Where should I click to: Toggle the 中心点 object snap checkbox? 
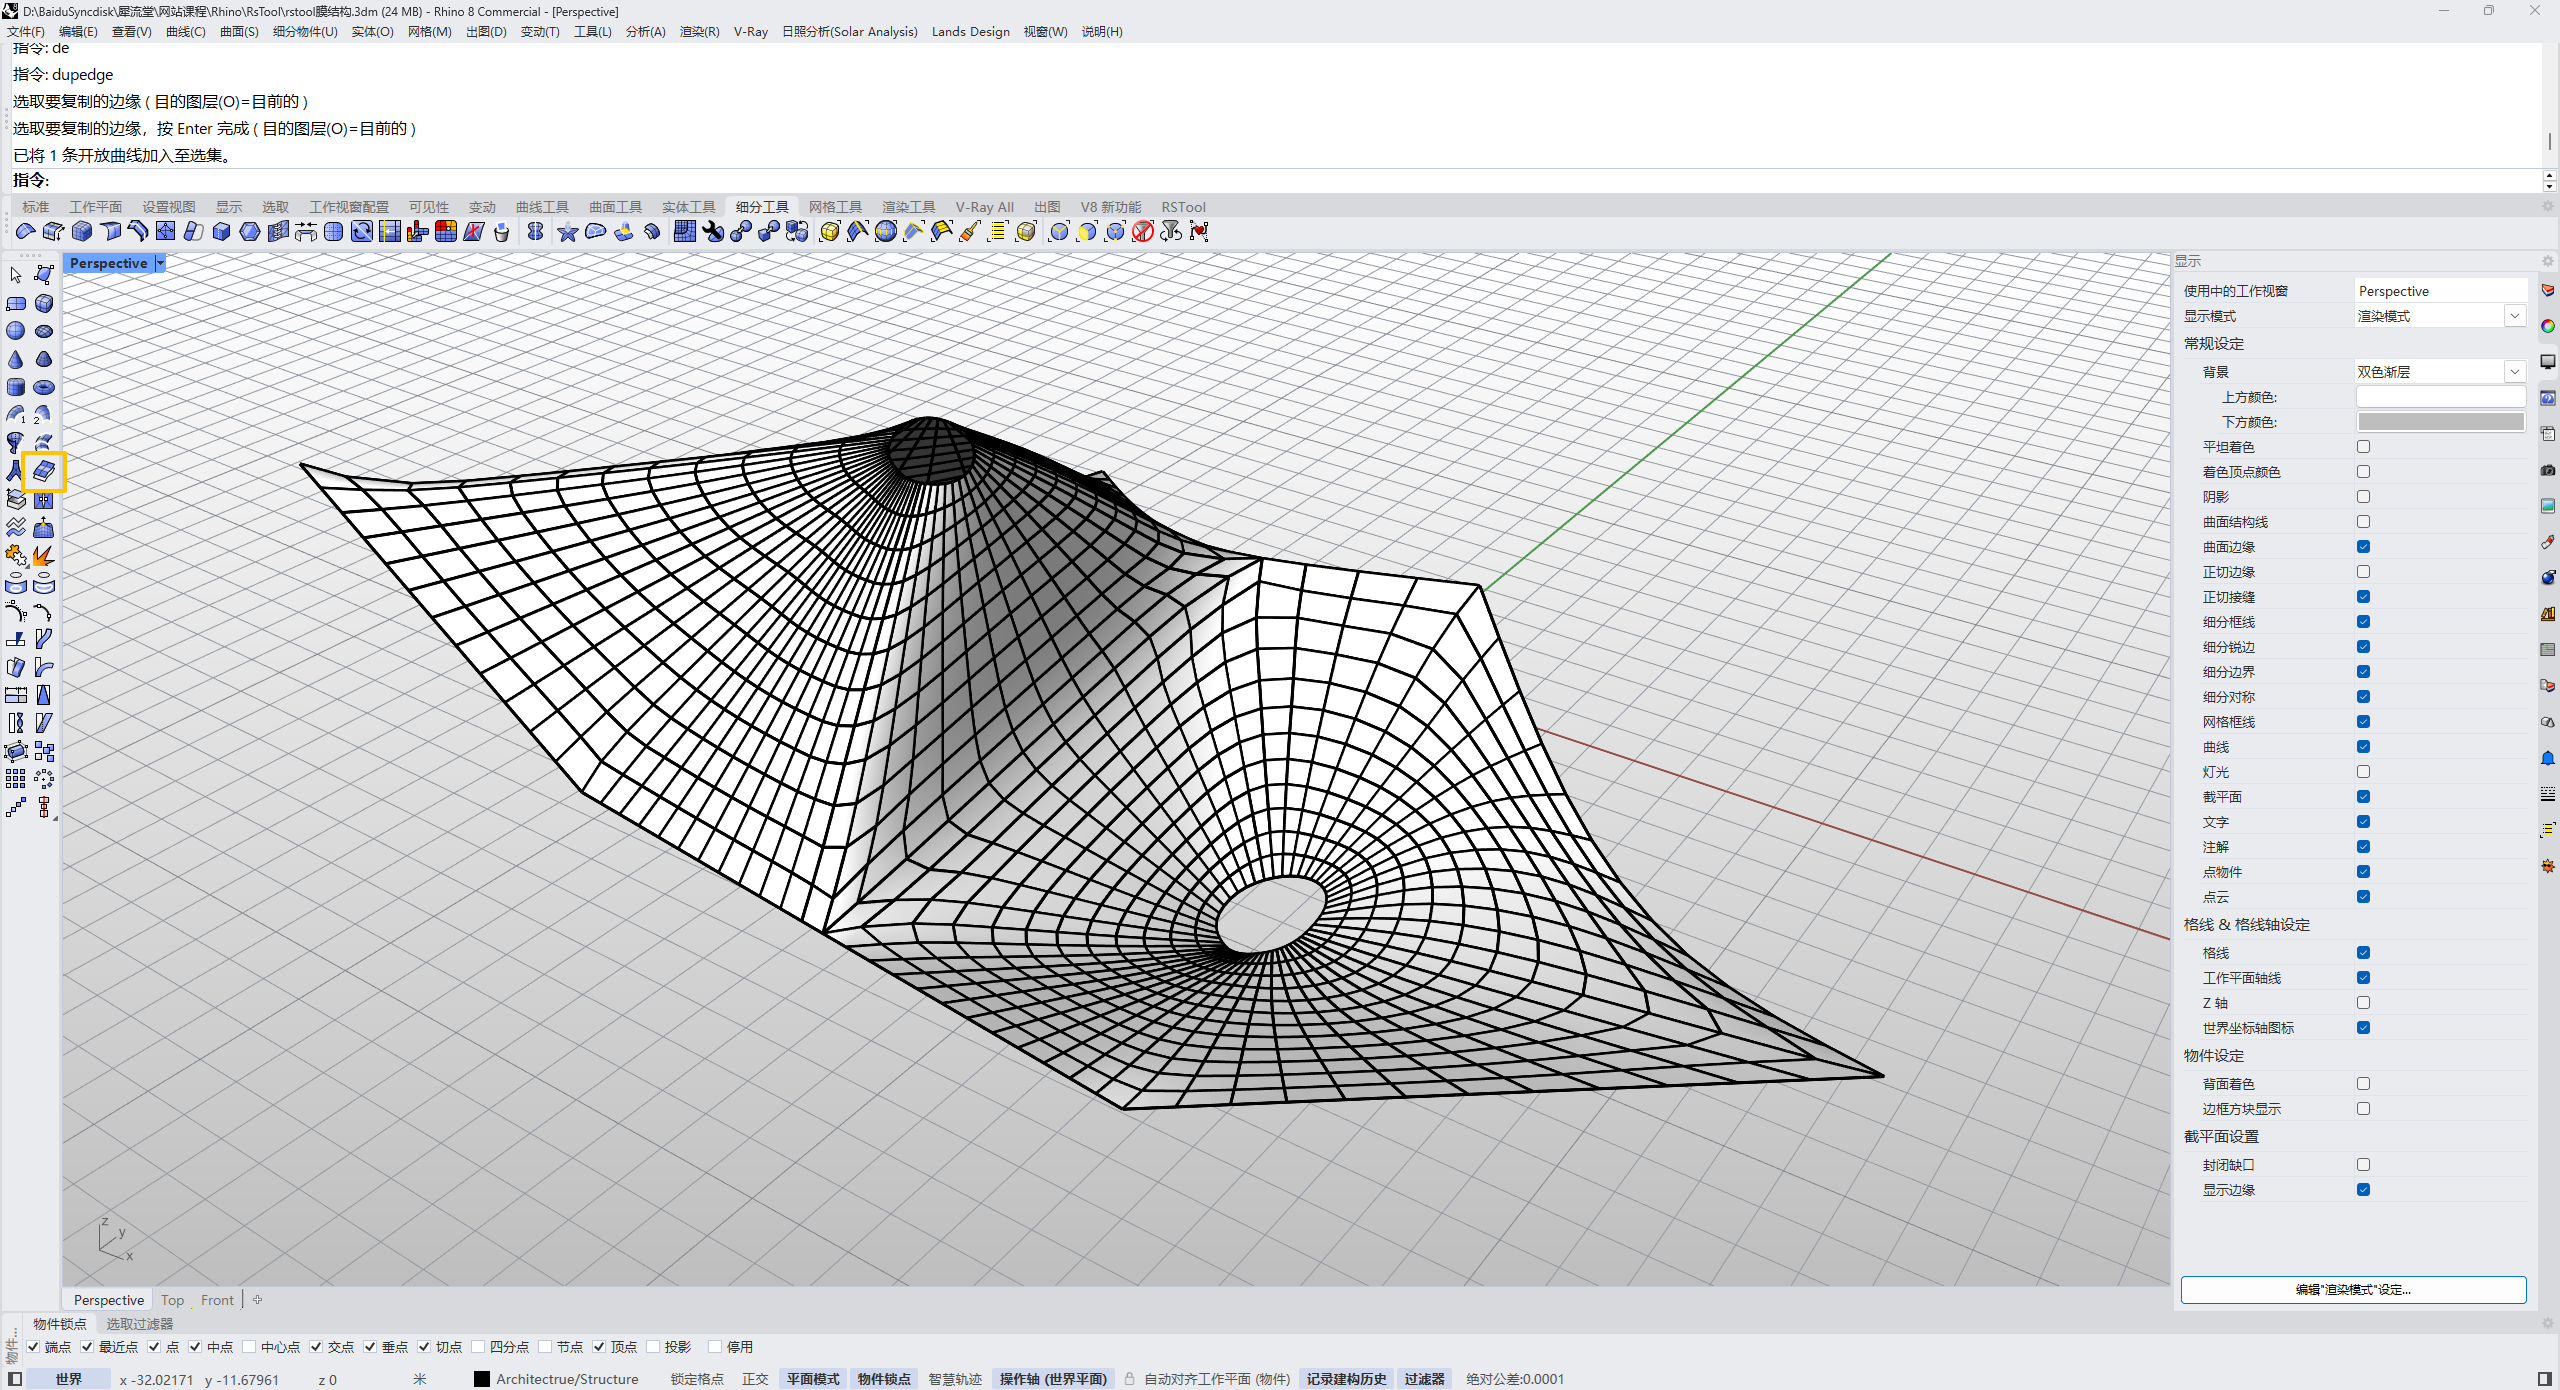pos(250,1347)
